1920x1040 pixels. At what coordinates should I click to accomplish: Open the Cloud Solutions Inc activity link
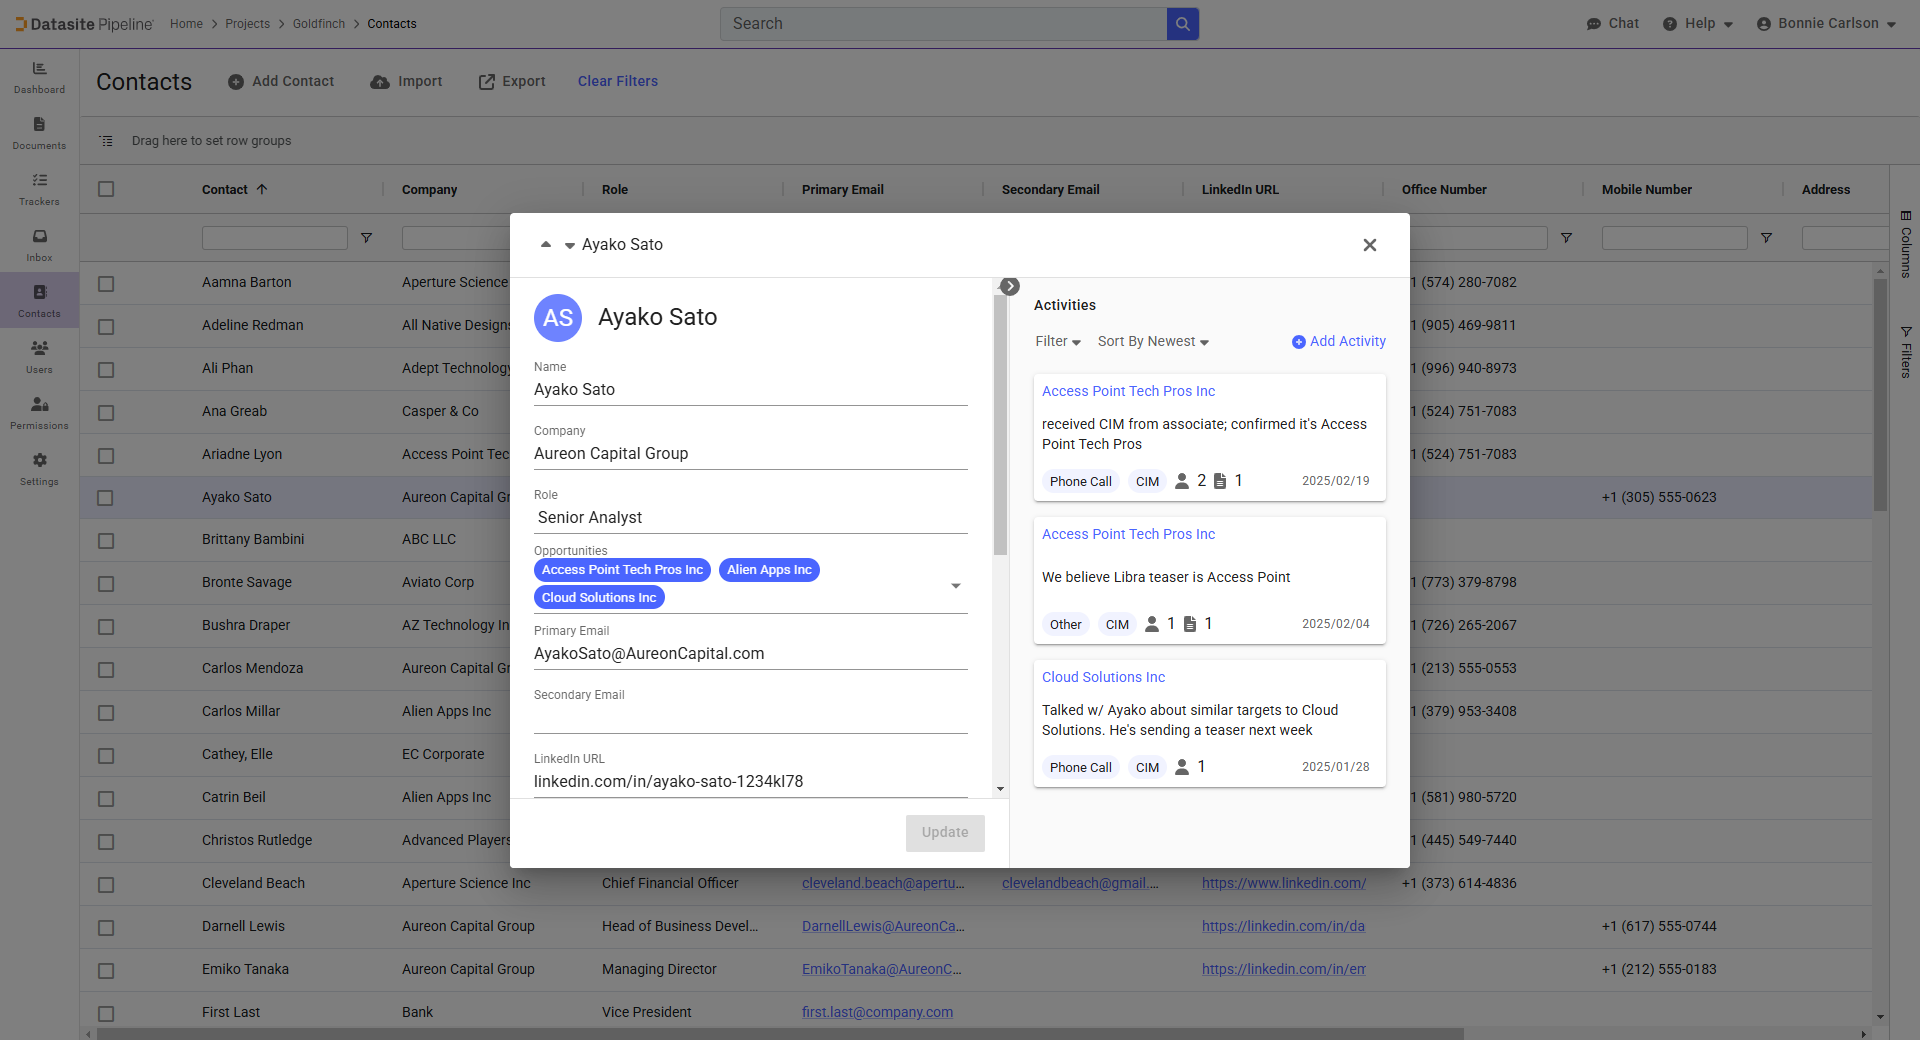tap(1103, 677)
